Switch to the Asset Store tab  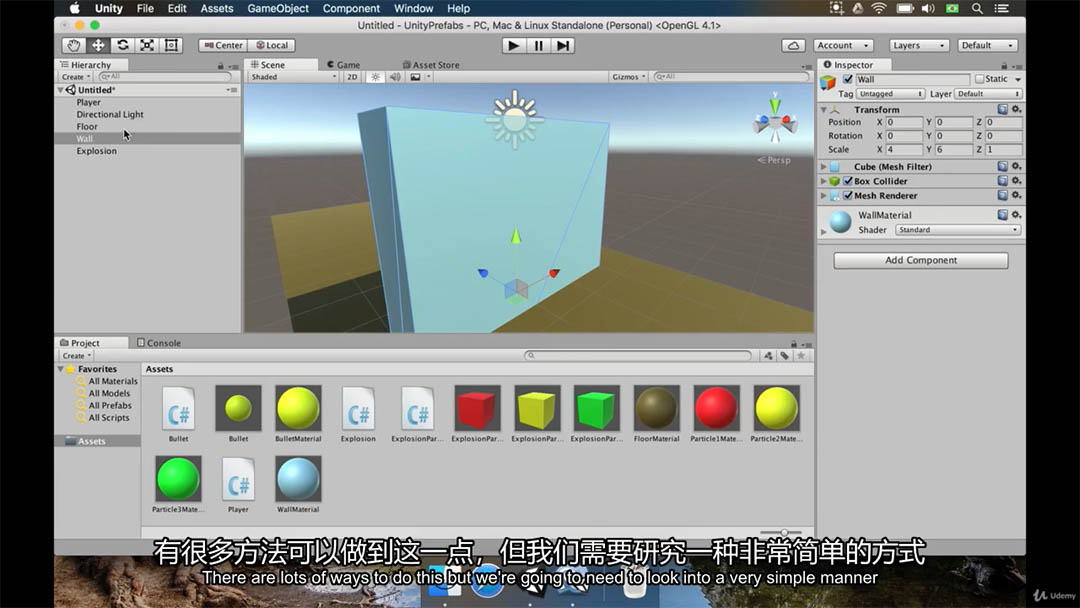coord(431,65)
